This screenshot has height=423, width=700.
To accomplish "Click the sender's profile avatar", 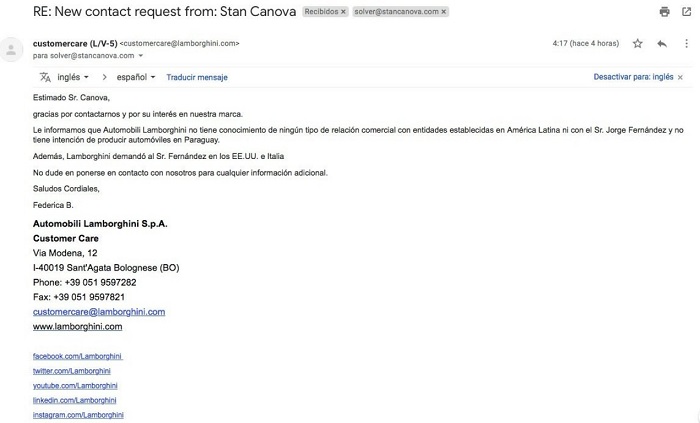I will pyautogui.click(x=13, y=49).
